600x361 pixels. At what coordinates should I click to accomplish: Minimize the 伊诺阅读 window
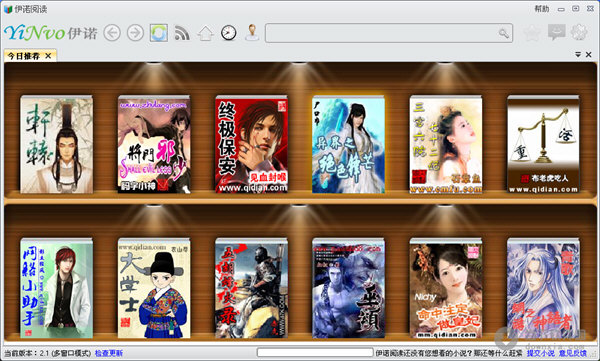pyautogui.click(x=561, y=9)
